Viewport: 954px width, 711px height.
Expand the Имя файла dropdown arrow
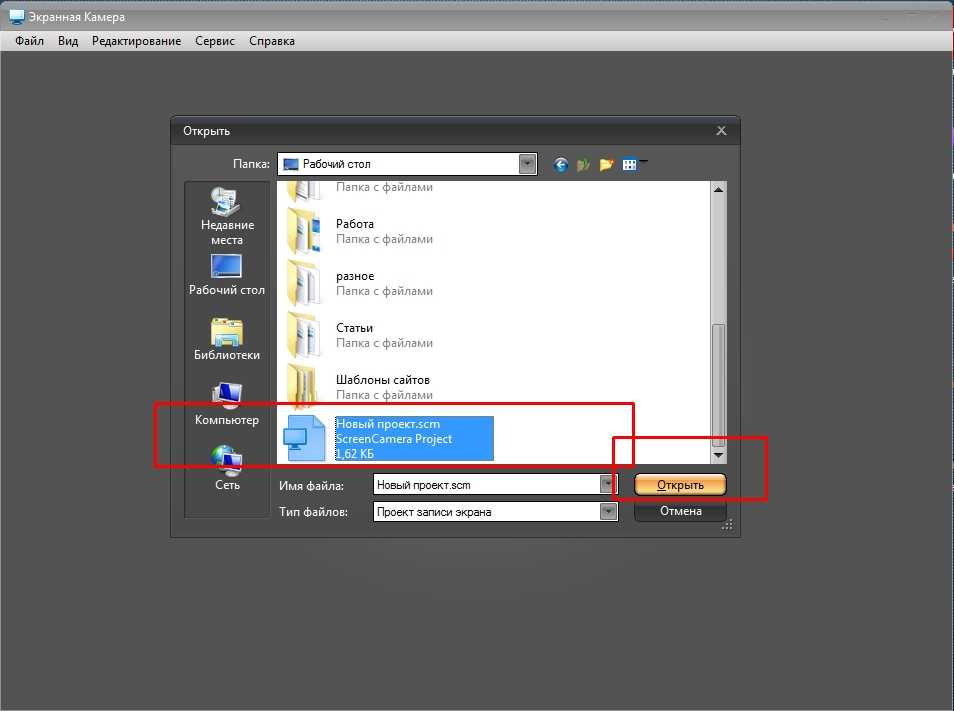(x=608, y=485)
